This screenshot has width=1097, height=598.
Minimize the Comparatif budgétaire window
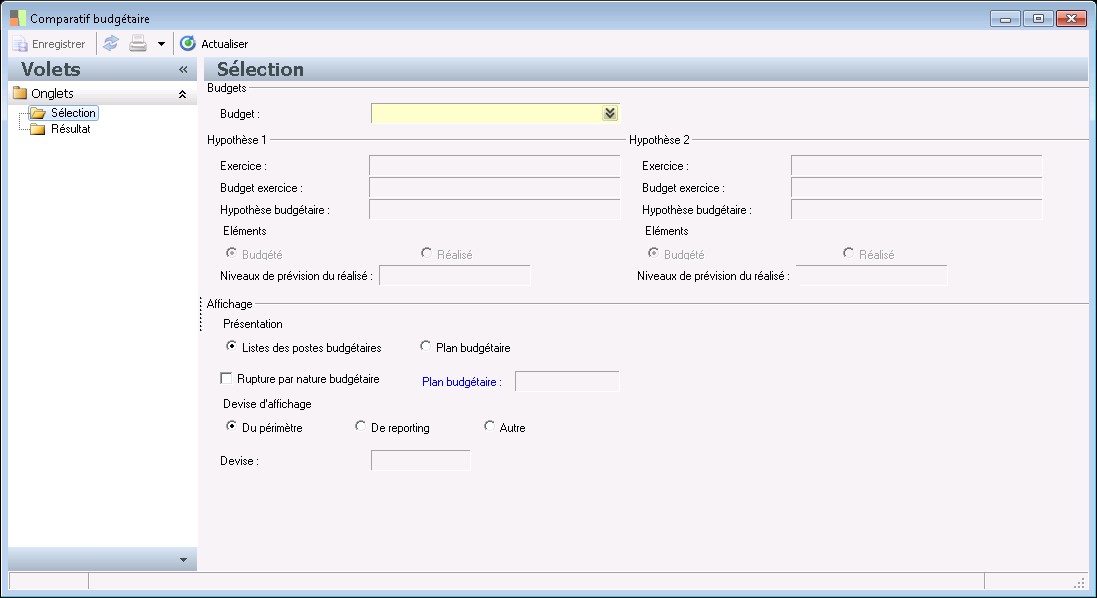coord(1005,19)
